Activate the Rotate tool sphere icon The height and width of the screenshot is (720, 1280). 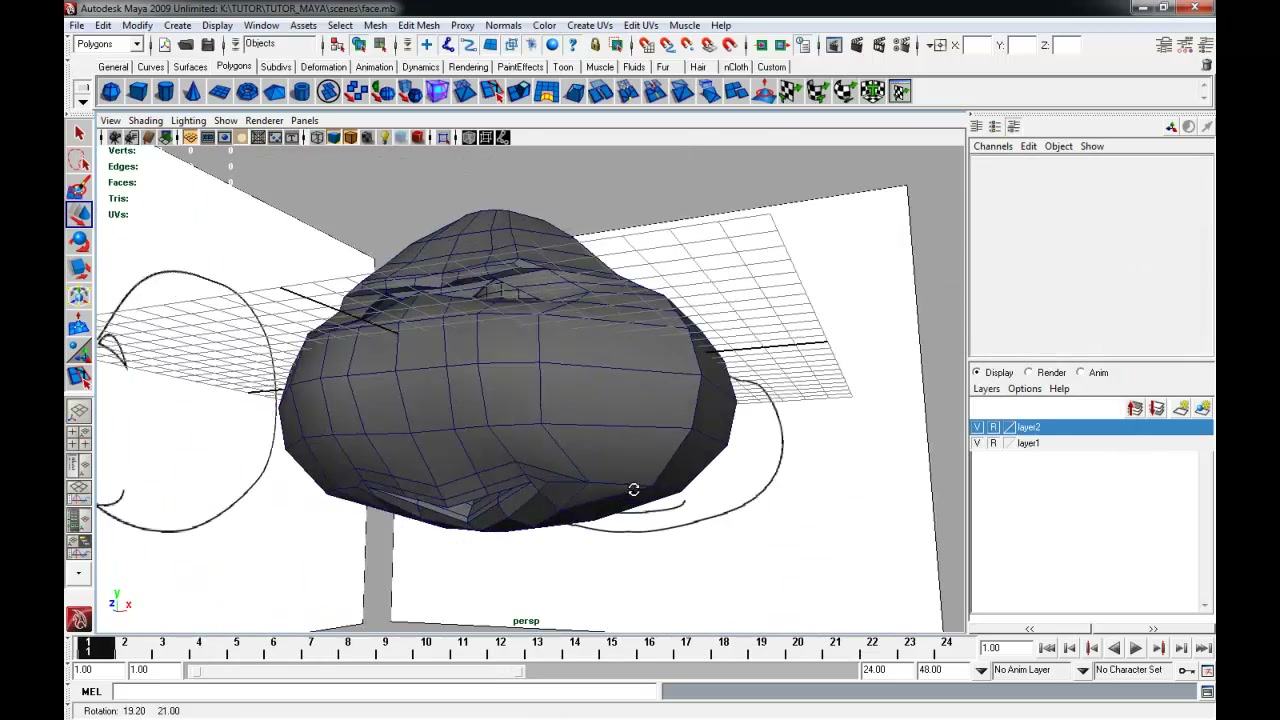(79, 241)
